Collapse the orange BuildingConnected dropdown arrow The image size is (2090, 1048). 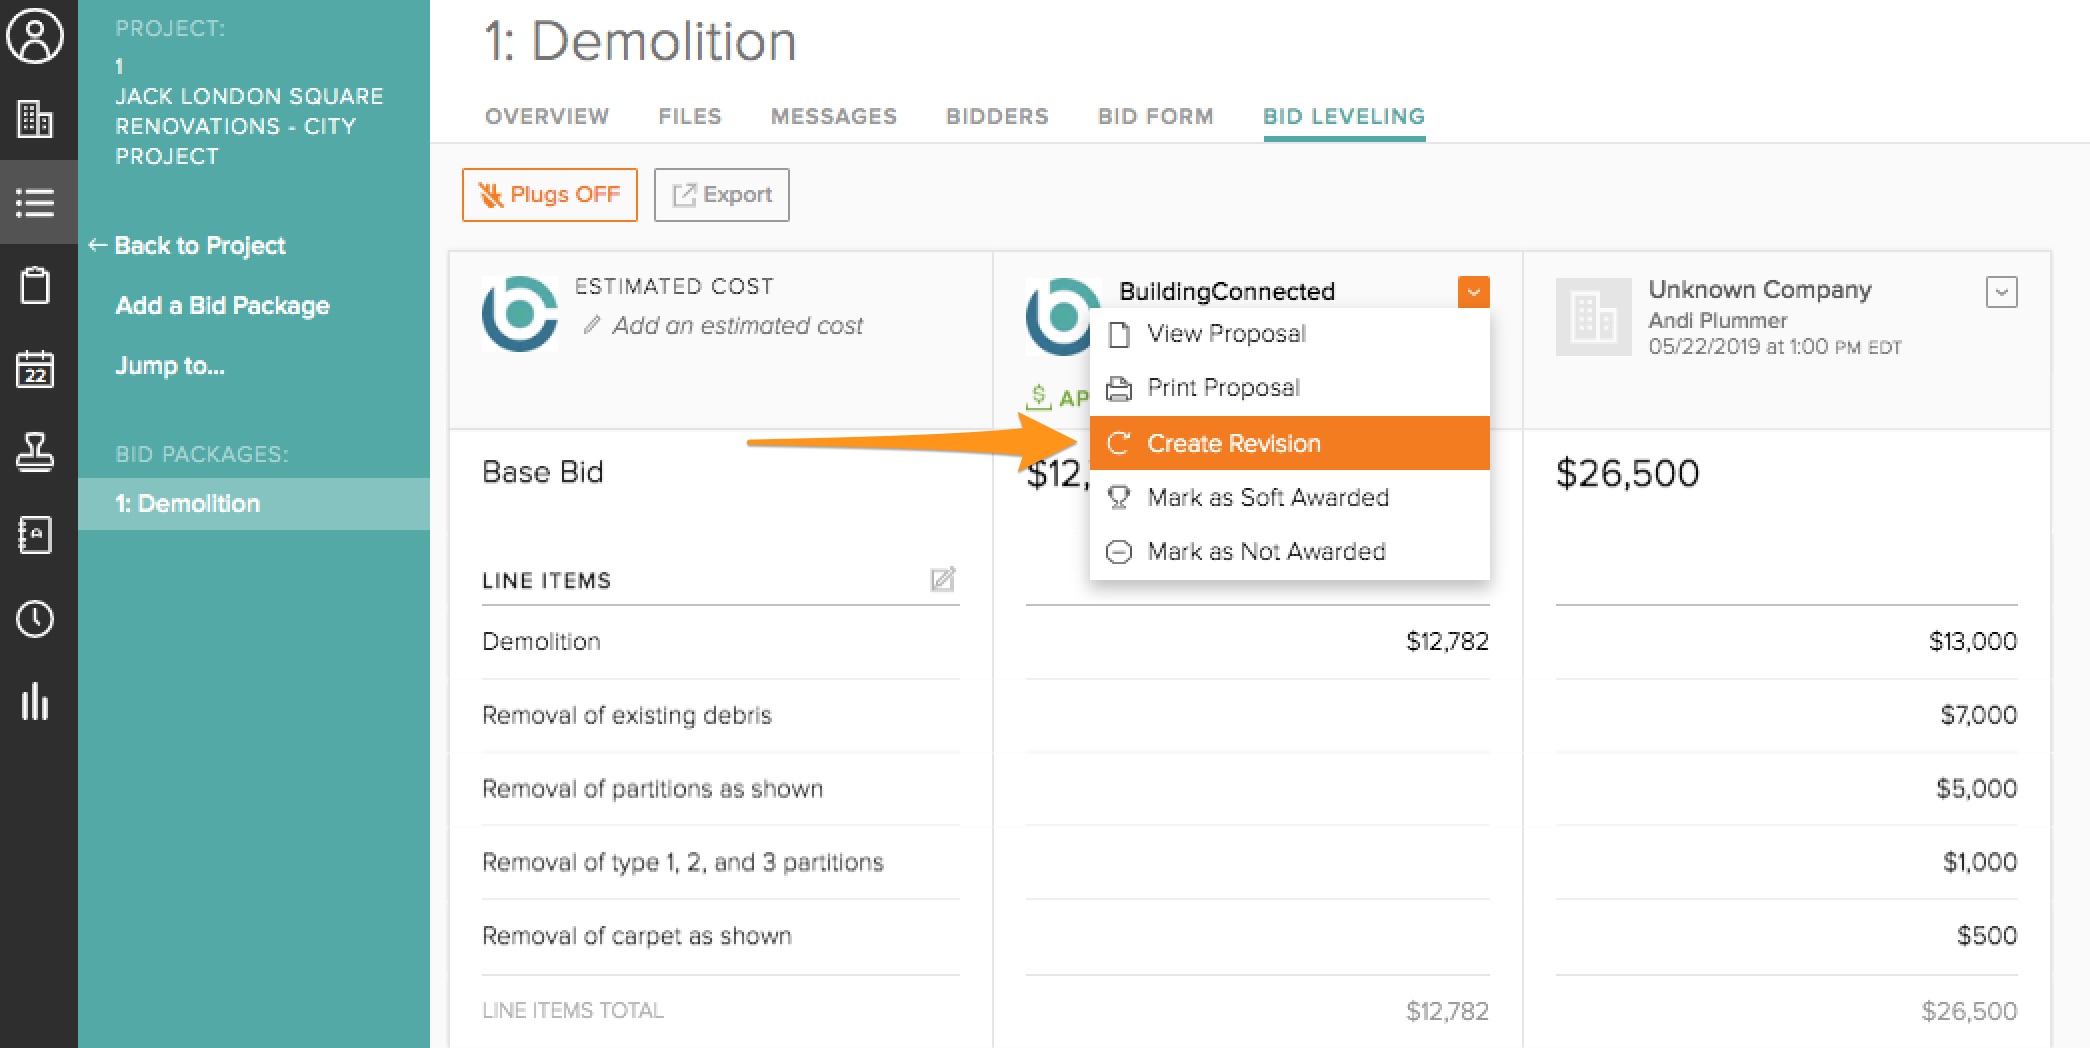pyautogui.click(x=1473, y=292)
